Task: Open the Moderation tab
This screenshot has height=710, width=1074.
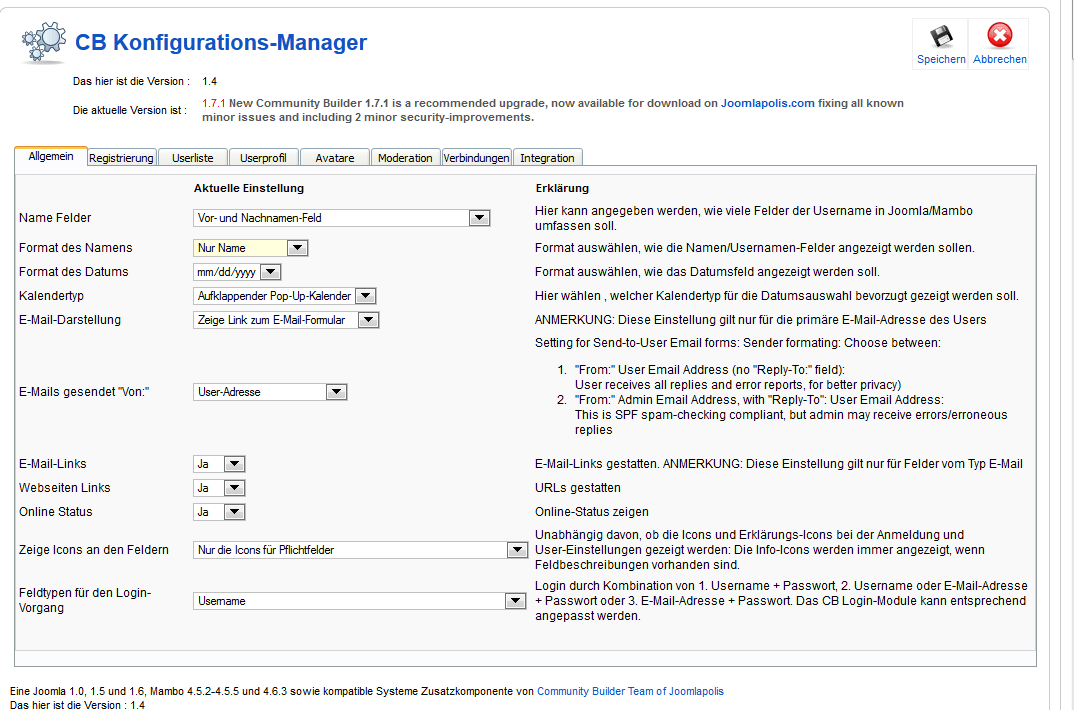Action: click(405, 158)
